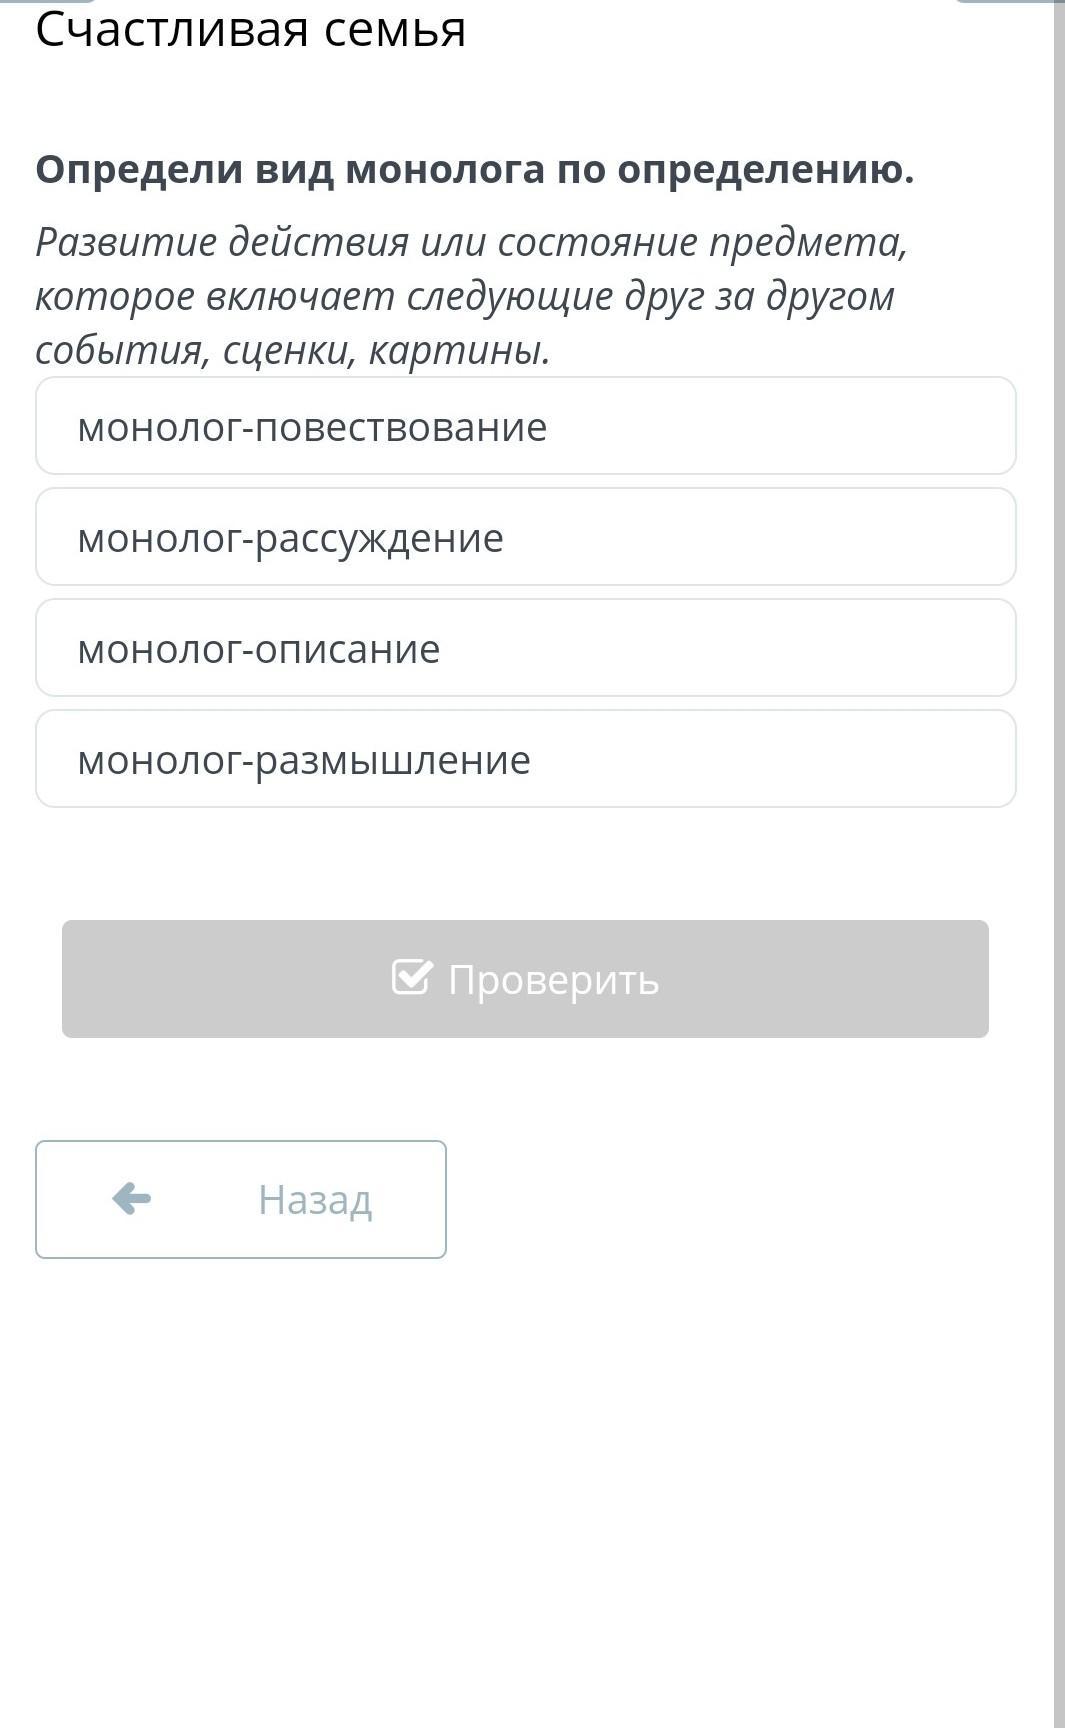The height and width of the screenshot is (1728, 1065).
Task: Click the line которое включает следующие друг за другом
Action: [x=464, y=296]
